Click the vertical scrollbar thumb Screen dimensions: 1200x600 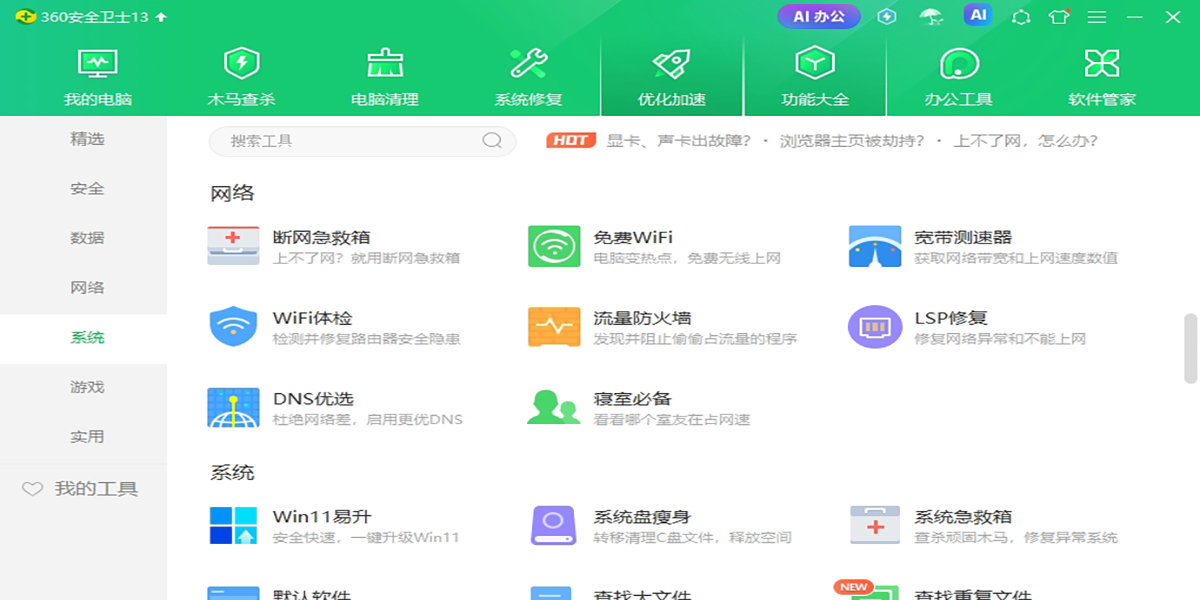tap(1190, 348)
